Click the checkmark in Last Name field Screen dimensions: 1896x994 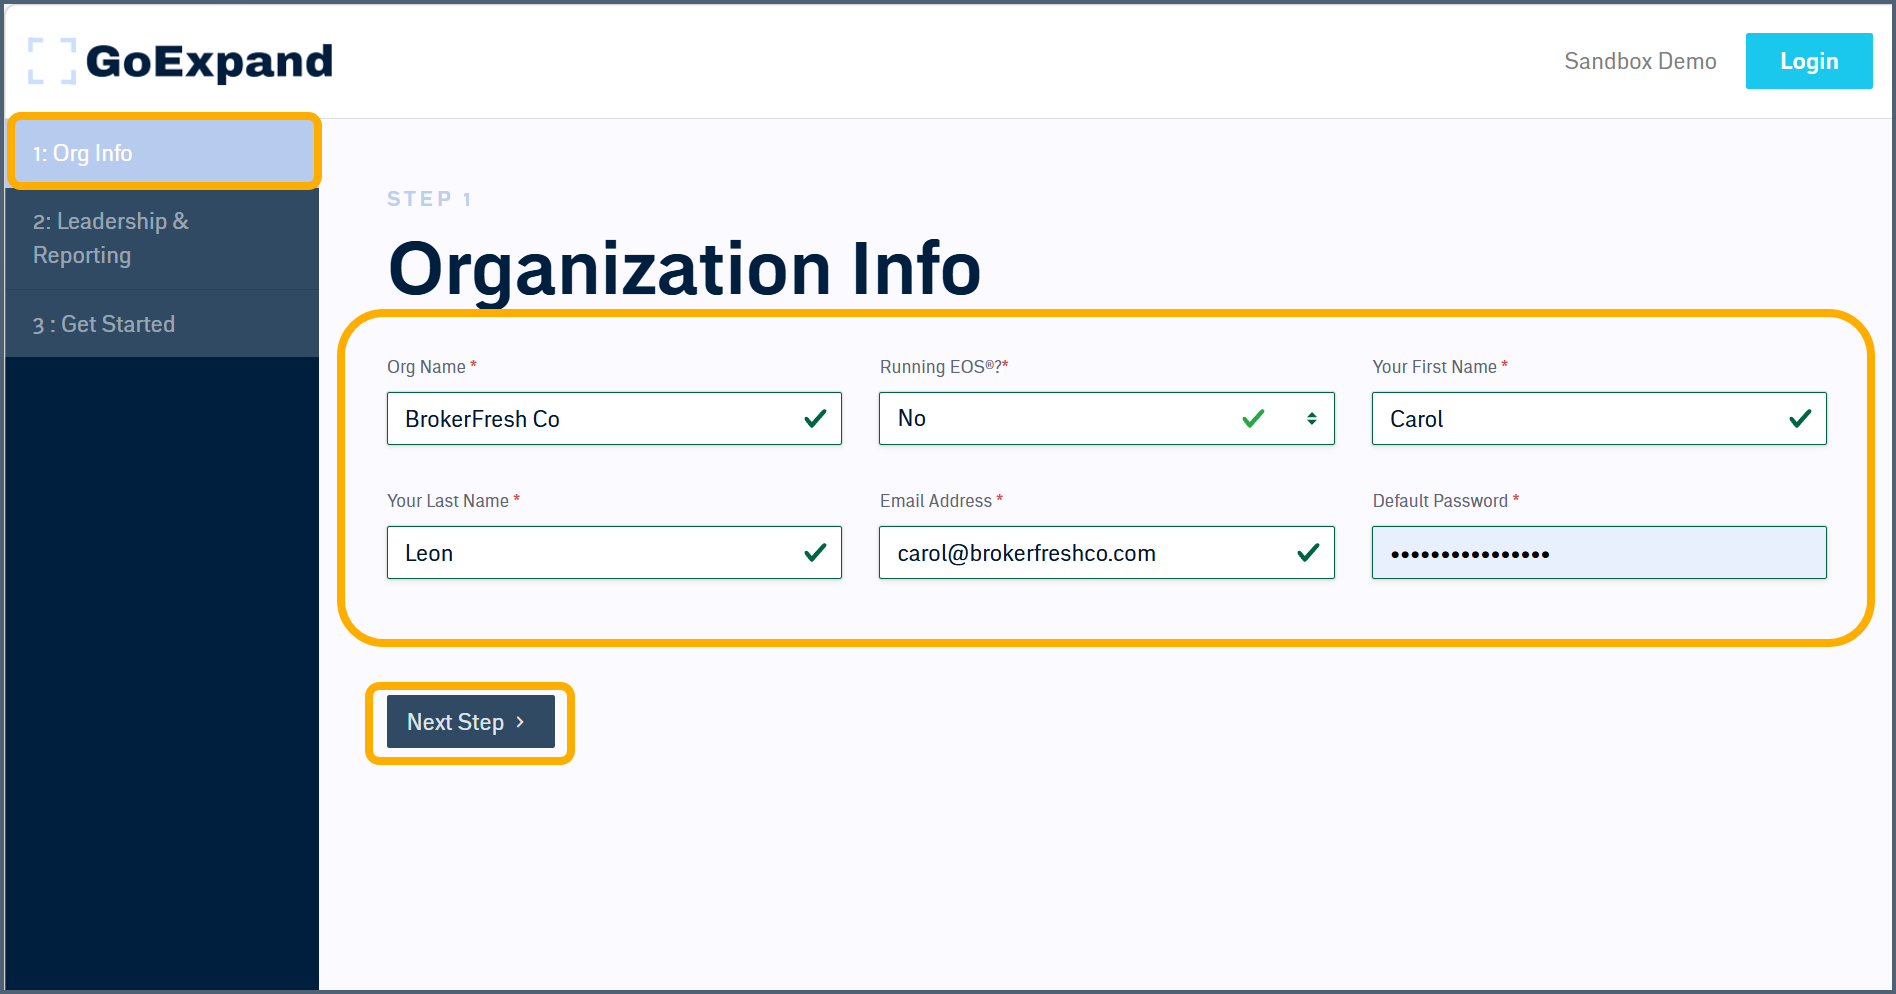point(815,553)
